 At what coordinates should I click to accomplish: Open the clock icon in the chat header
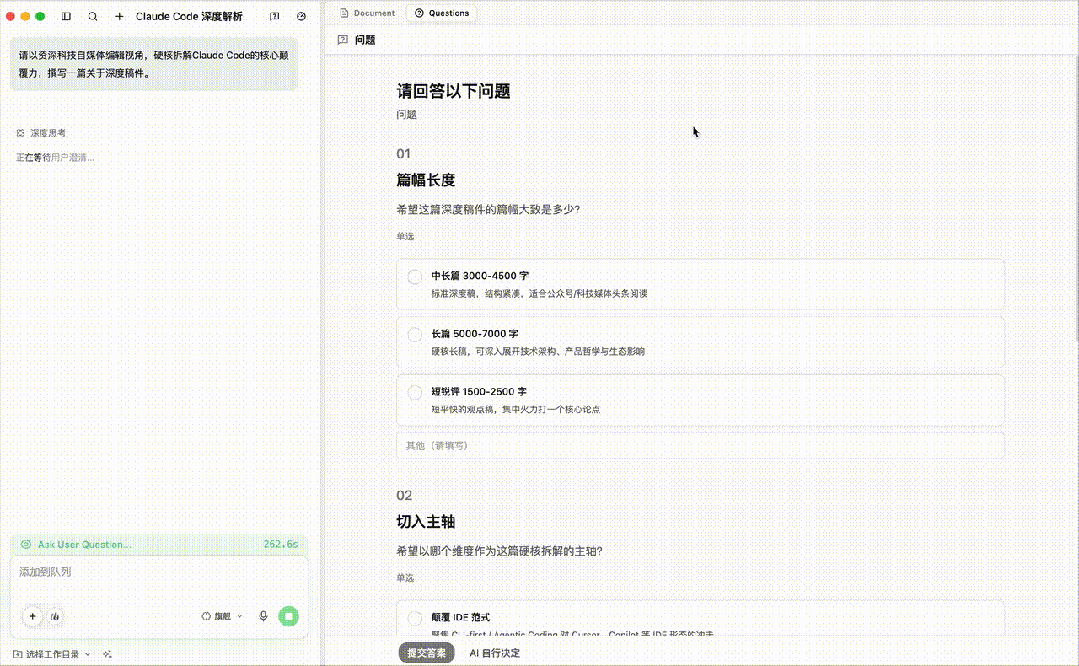(301, 16)
